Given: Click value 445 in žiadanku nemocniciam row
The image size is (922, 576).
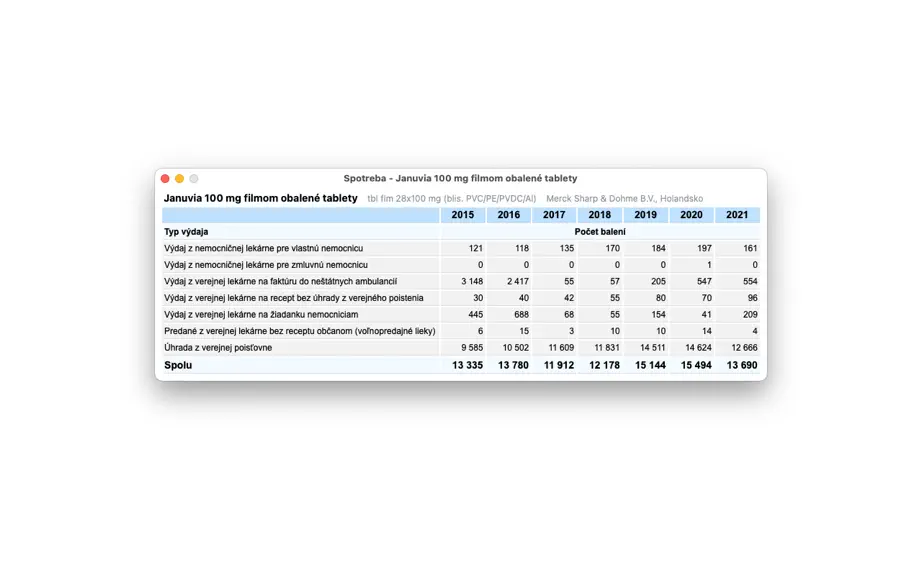Looking at the screenshot, I should point(476,314).
